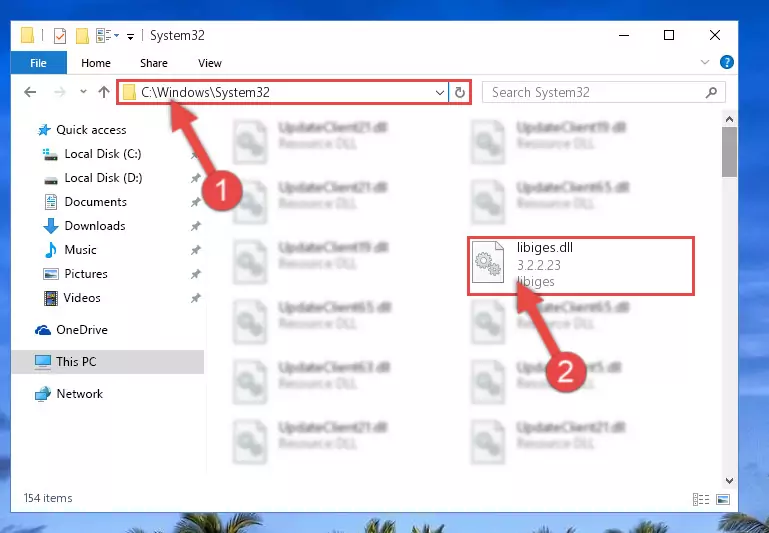Open the recent locations dropdown
This screenshot has height=533, width=769.
pyautogui.click(x=83, y=92)
